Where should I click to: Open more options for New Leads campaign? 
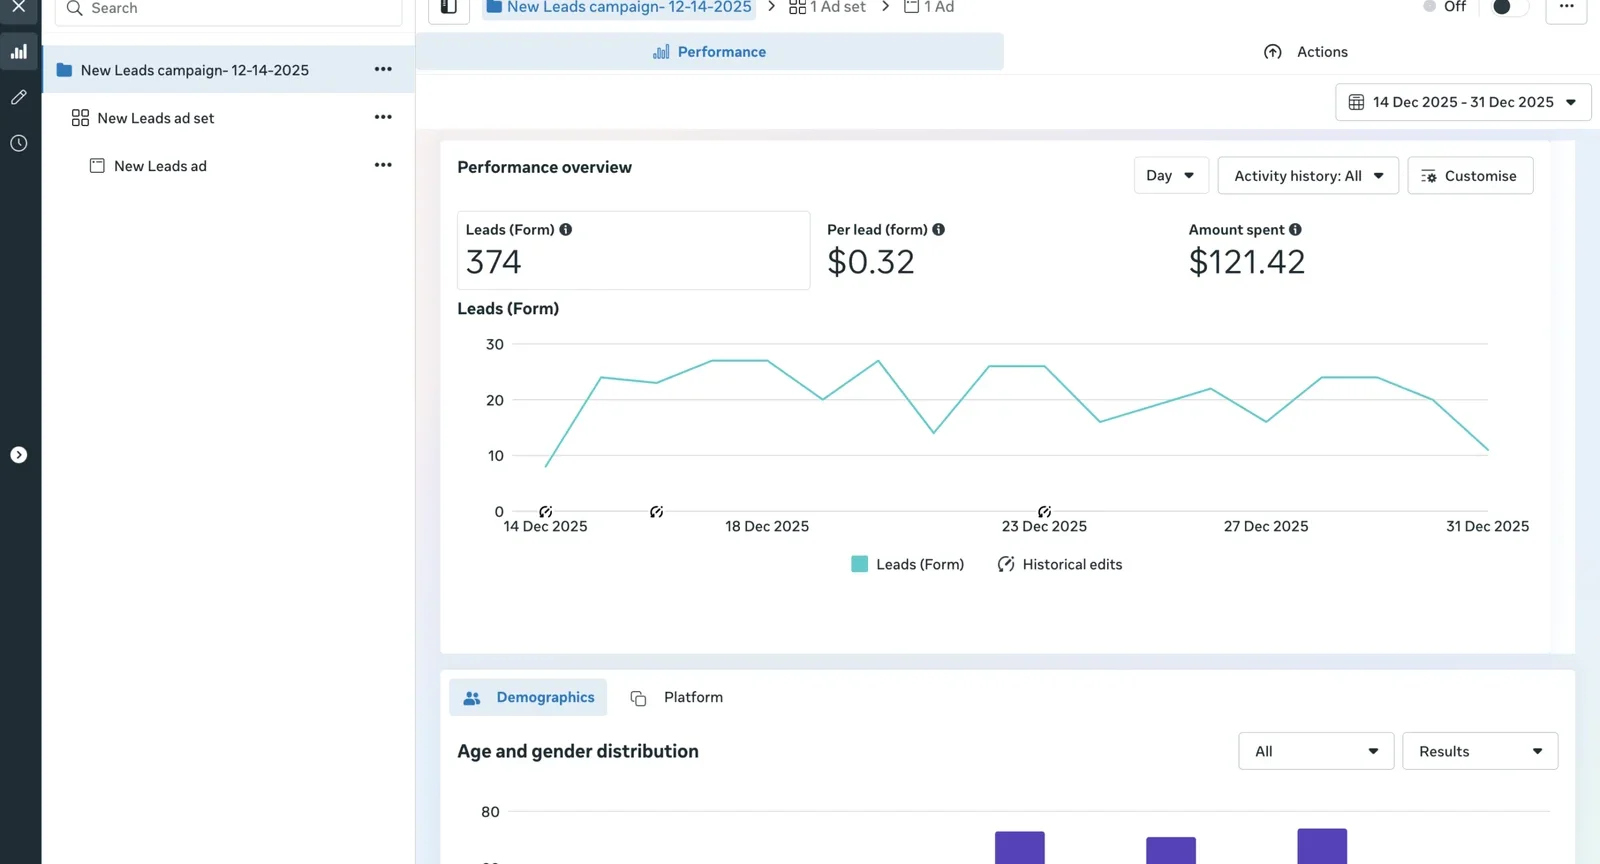coord(383,69)
